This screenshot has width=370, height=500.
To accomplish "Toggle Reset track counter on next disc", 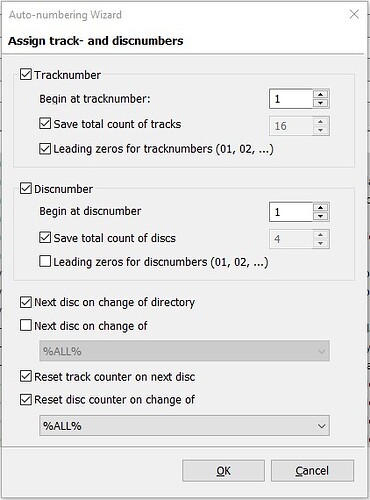I will 26,376.
